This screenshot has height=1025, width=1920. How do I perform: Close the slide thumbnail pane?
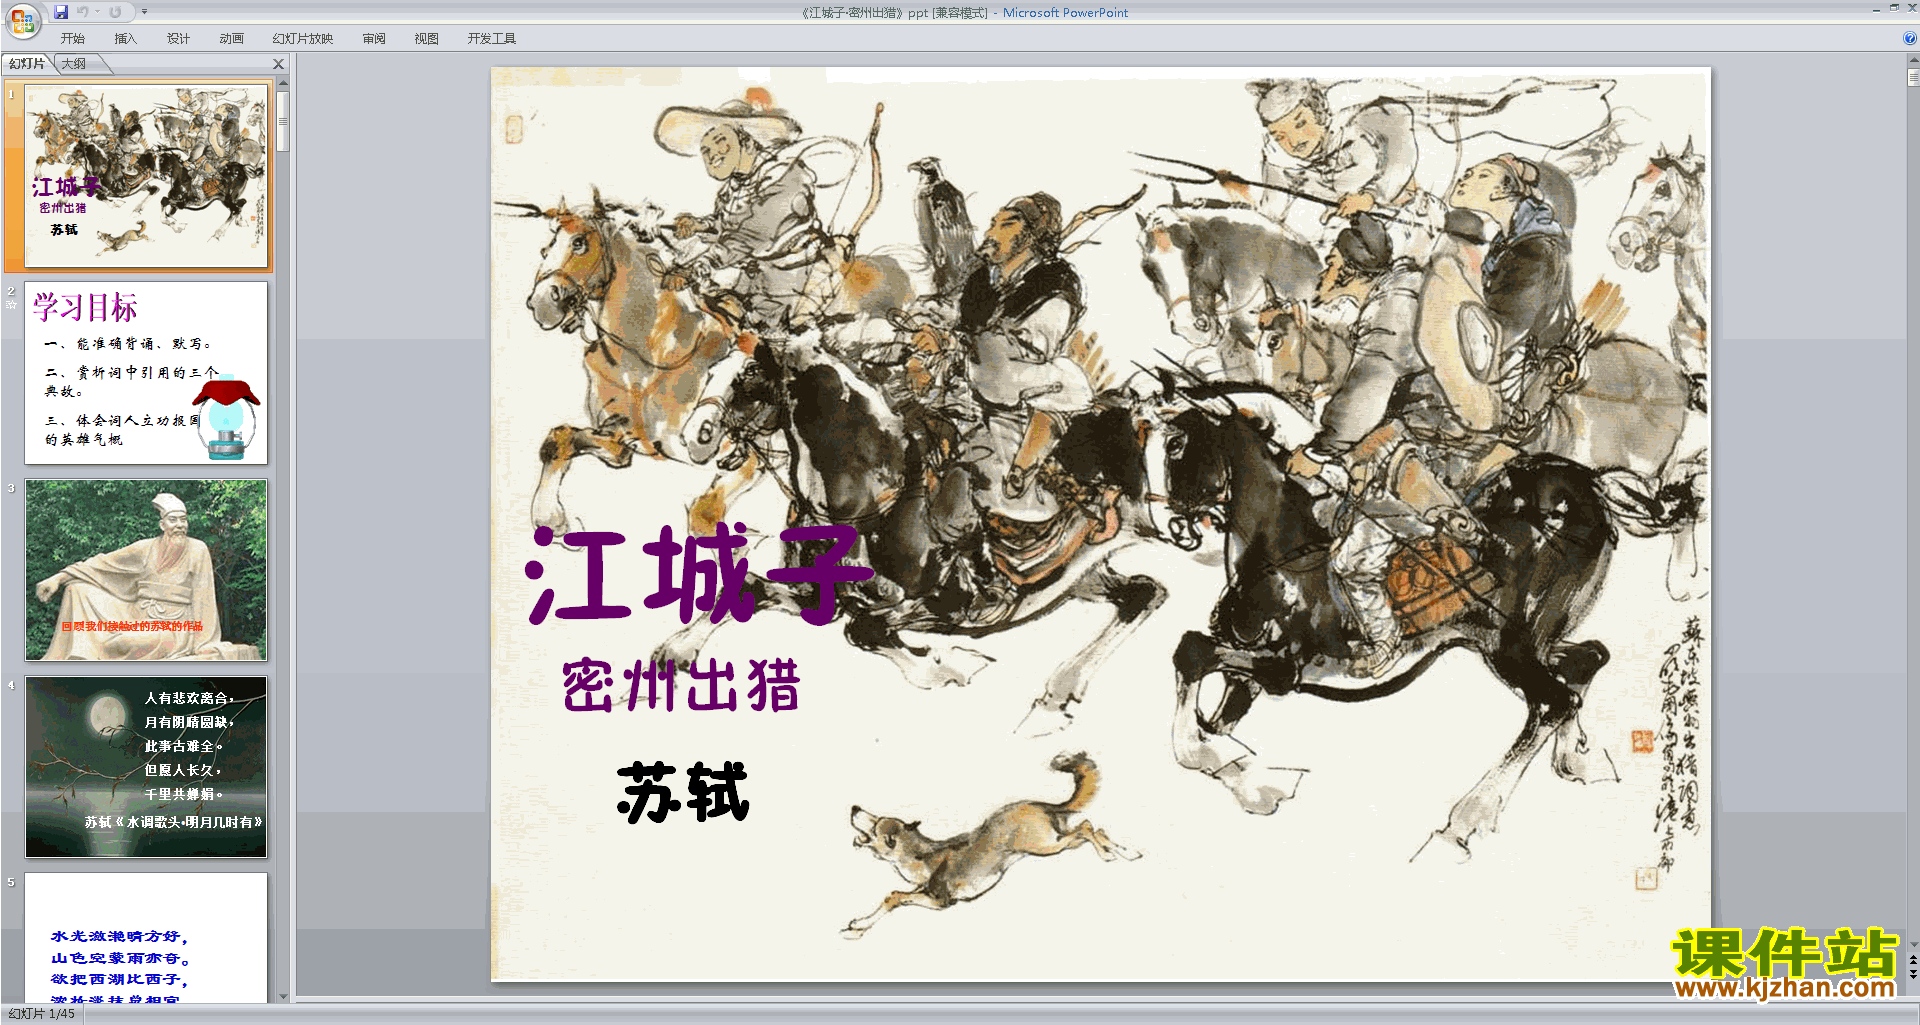coord(279,64)
